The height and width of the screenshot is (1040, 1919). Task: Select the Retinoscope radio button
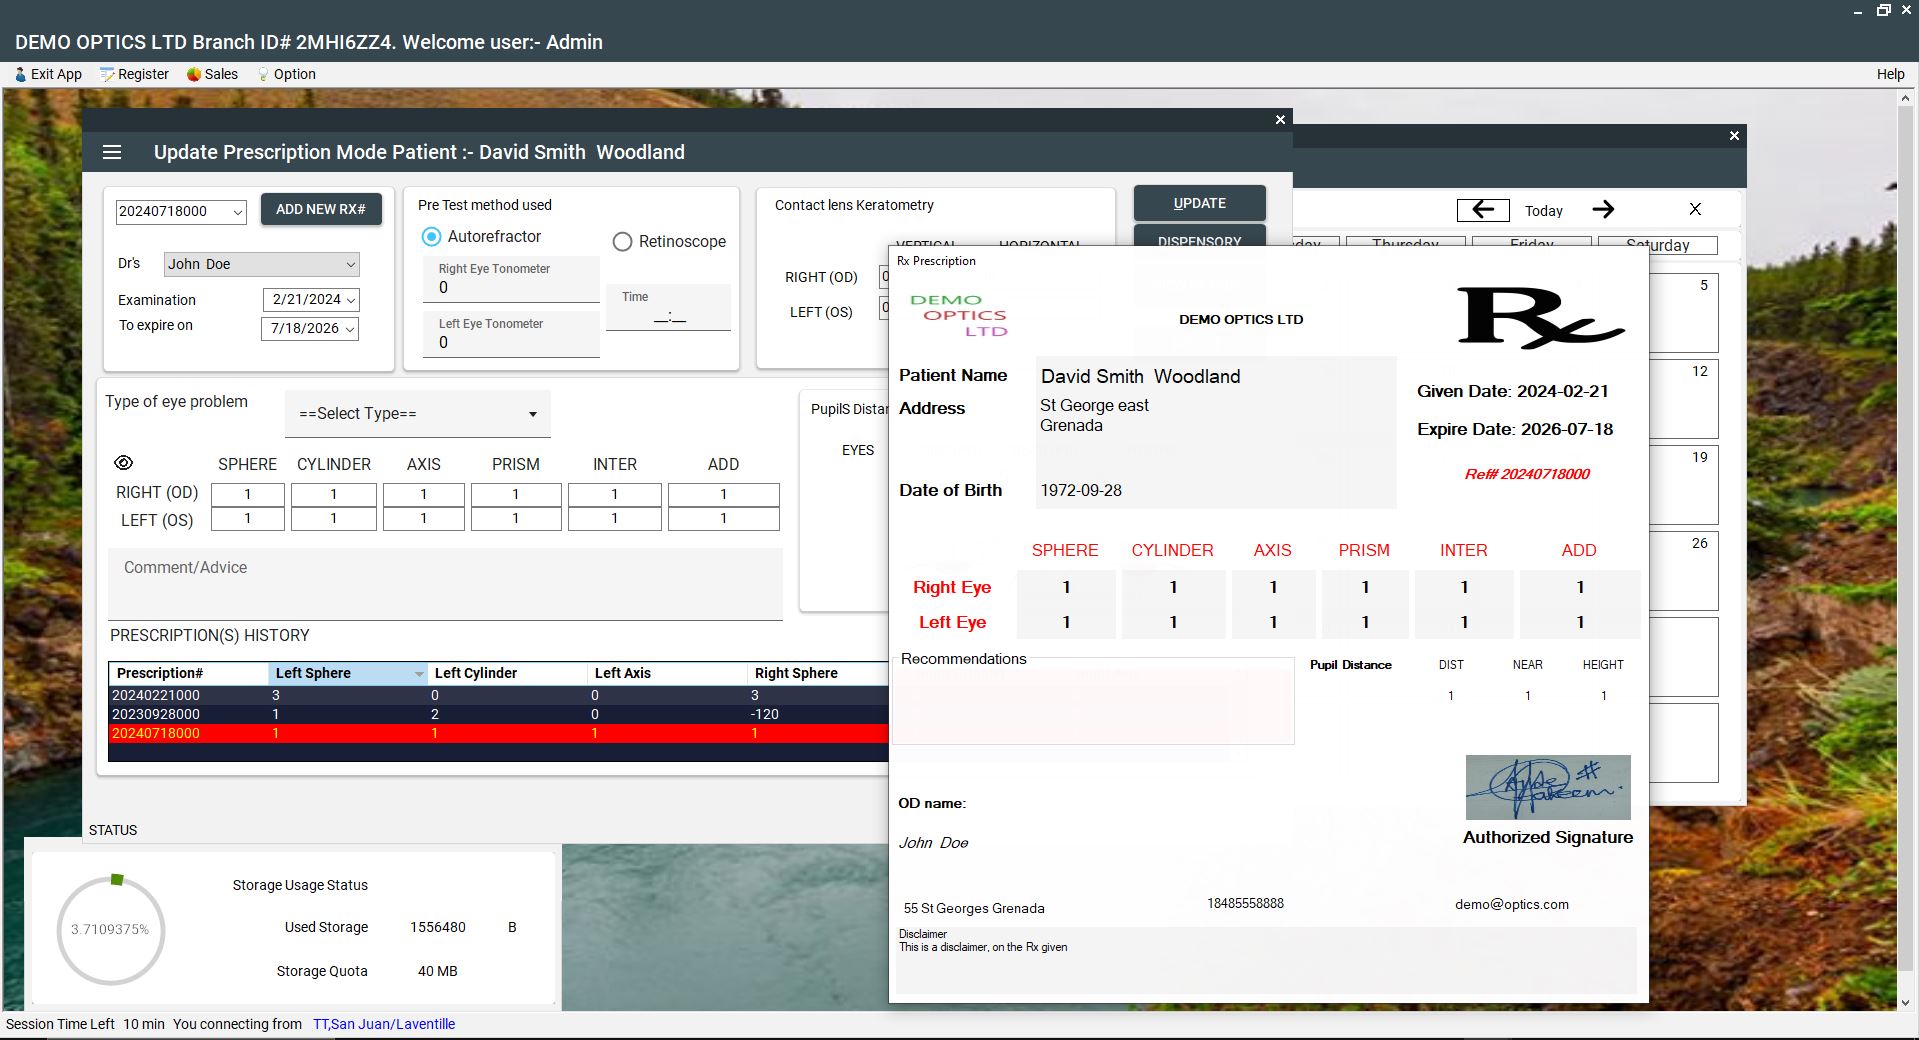click(622, 242)
